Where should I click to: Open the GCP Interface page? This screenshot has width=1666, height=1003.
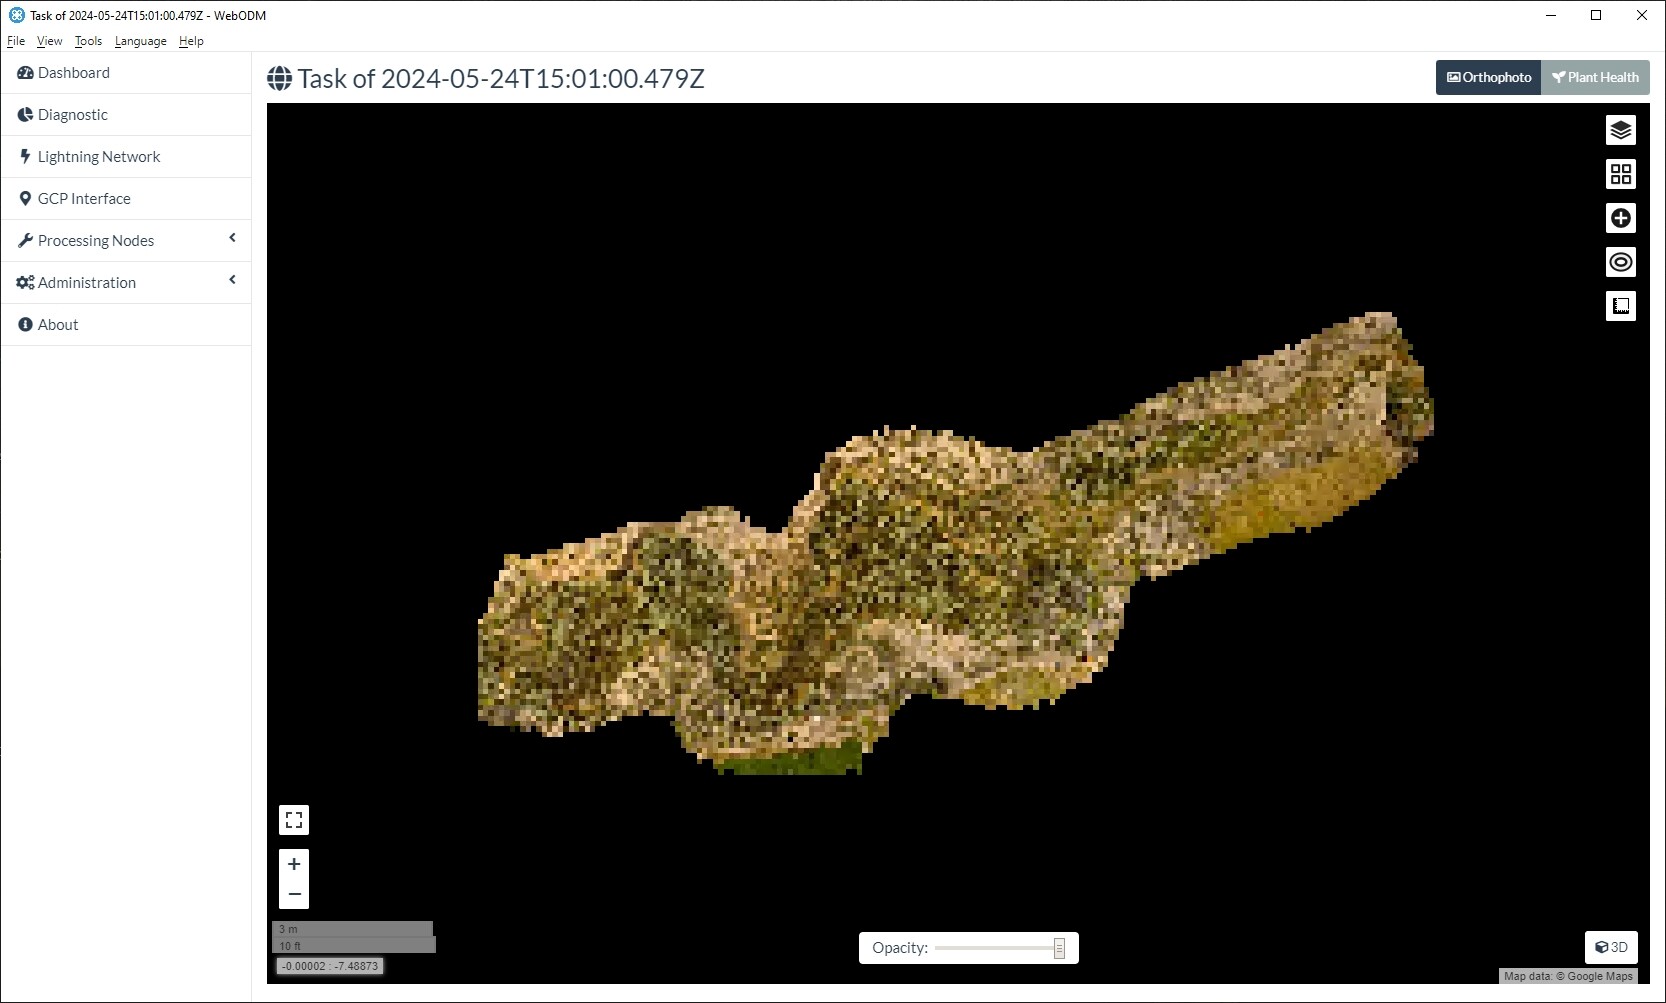[x=85, y=198]
